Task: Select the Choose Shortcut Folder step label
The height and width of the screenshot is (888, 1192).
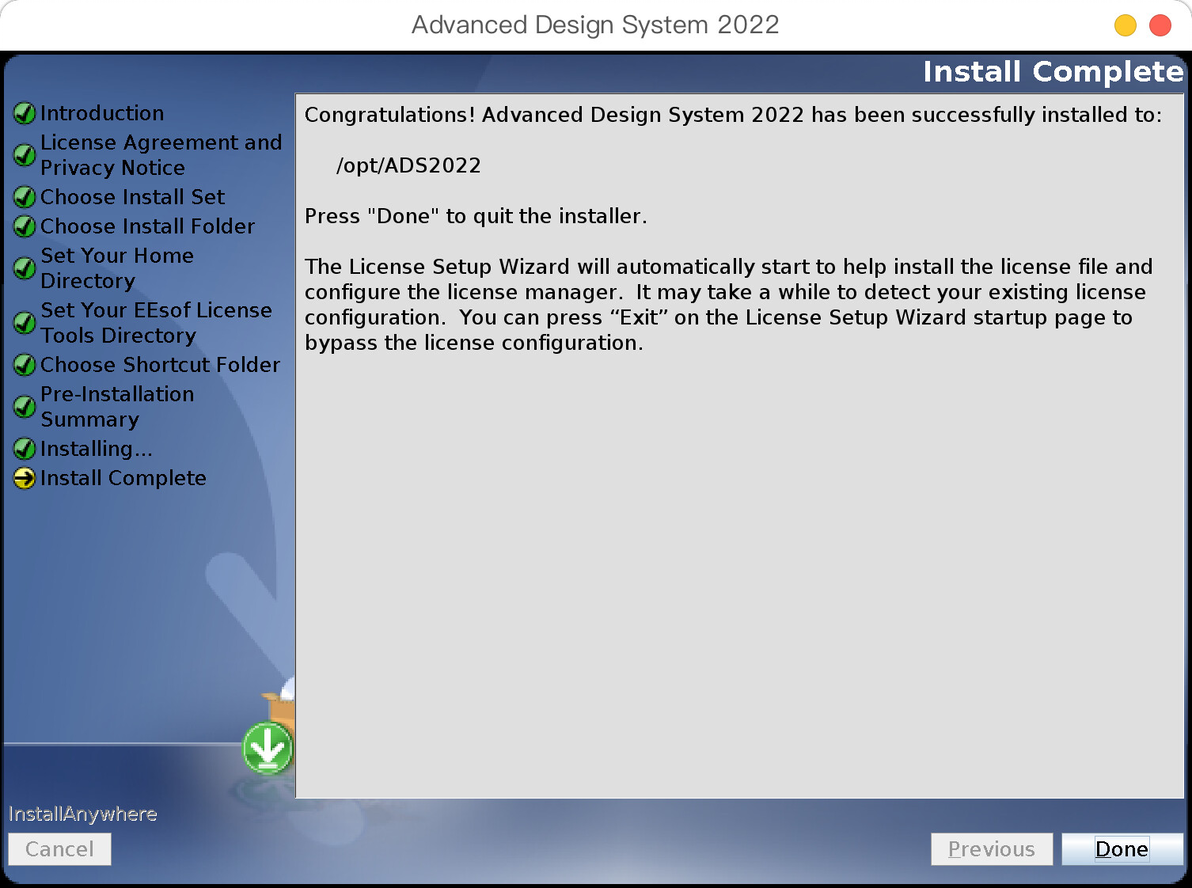Action: click(160, 365)
